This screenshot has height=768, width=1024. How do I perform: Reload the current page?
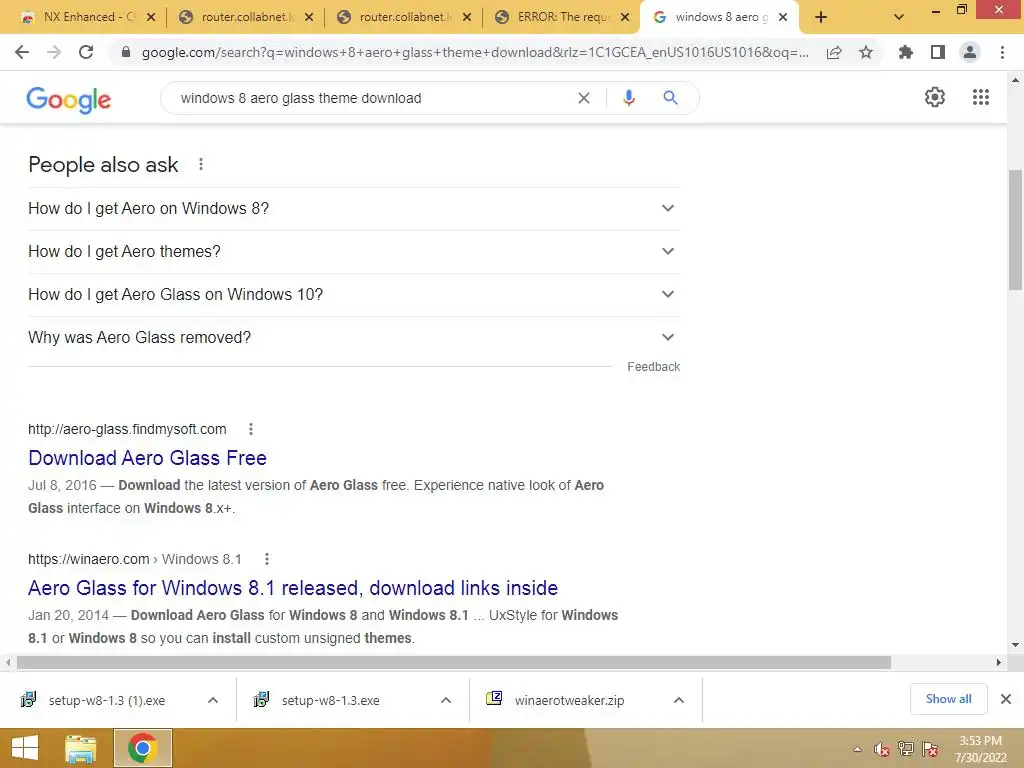point(86,52)
